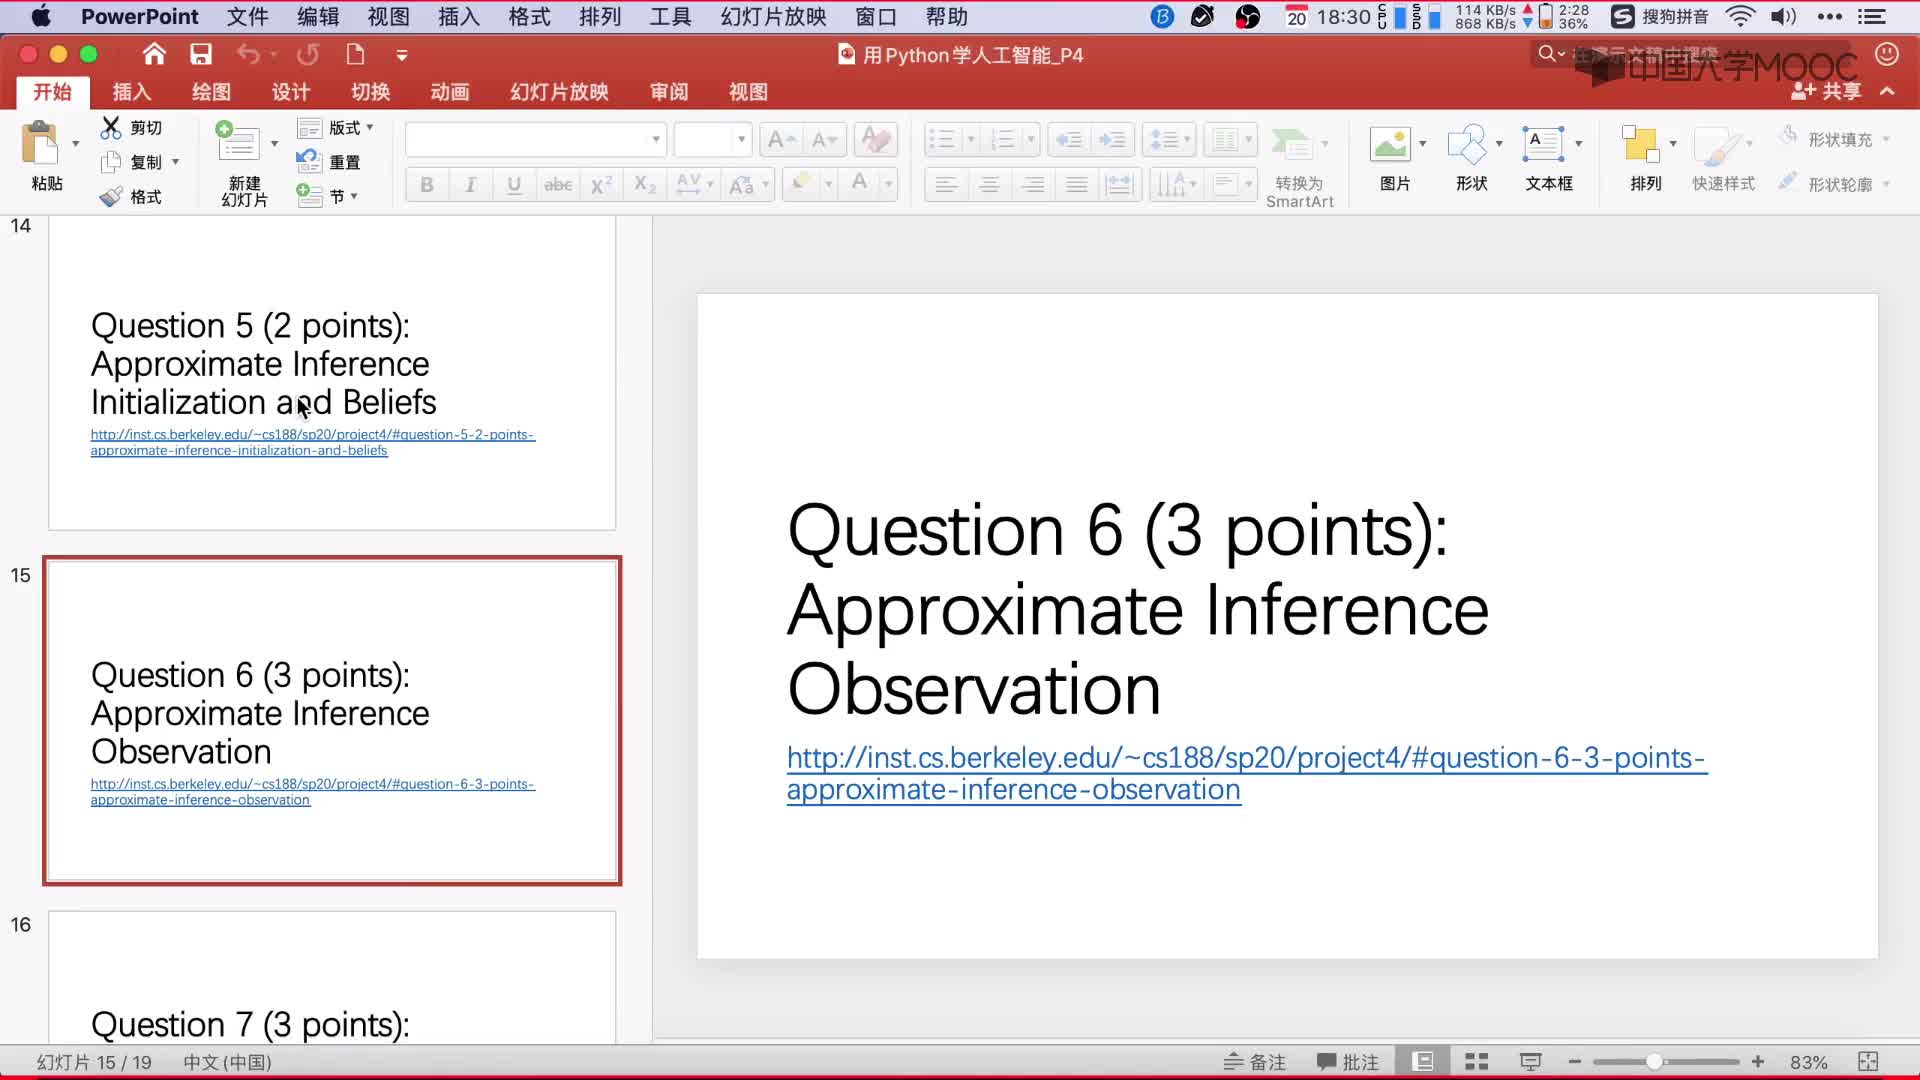Increase font size icon
The width and height of the screenshot is (1920, 1080).
pyautogui.click(x=781, y=140)
